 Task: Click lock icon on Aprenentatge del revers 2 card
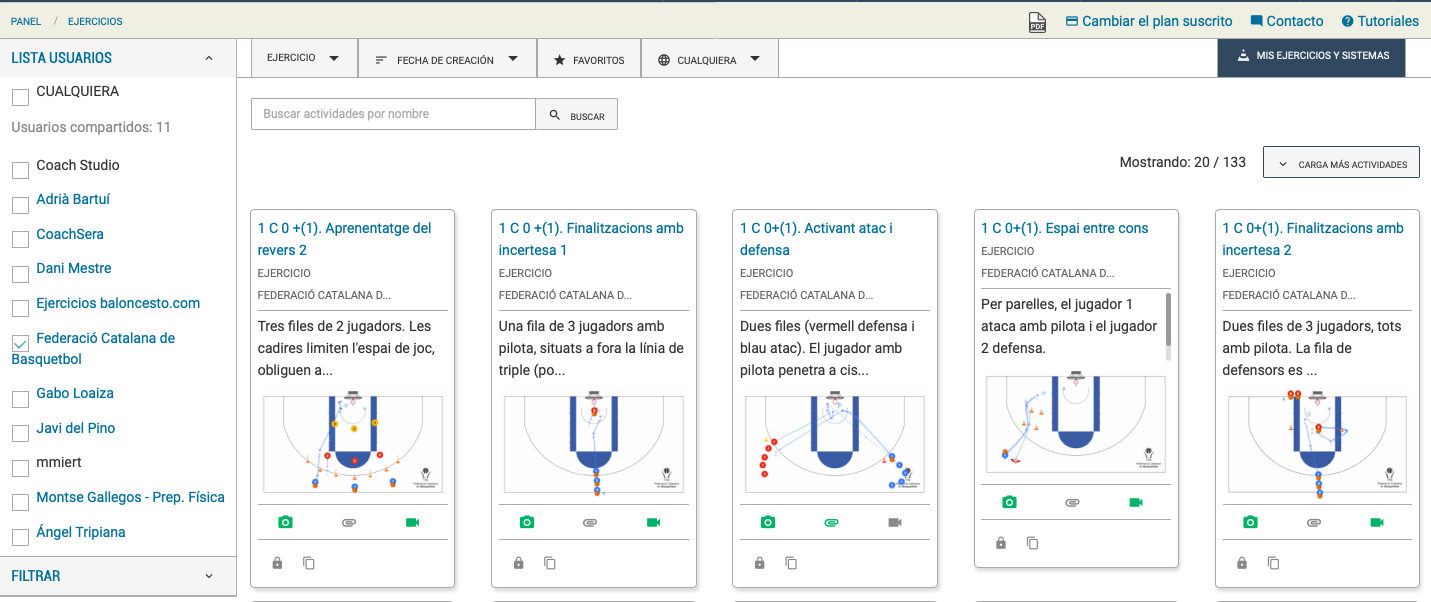point(277,563)
